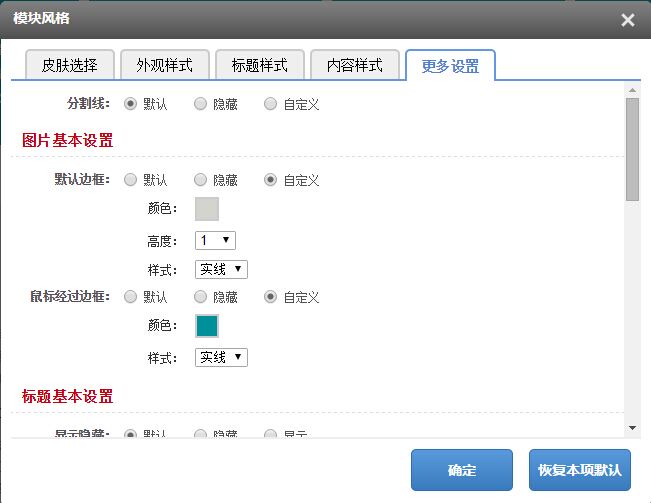Select 隐藏 for 默认边框

tap(201, 180)
